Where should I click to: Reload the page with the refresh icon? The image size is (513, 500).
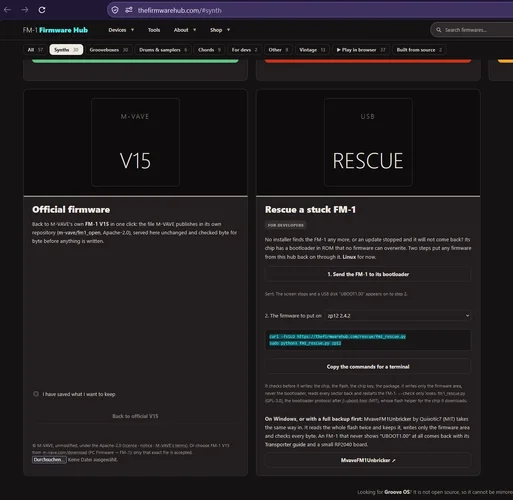click(x=42, y=10)
